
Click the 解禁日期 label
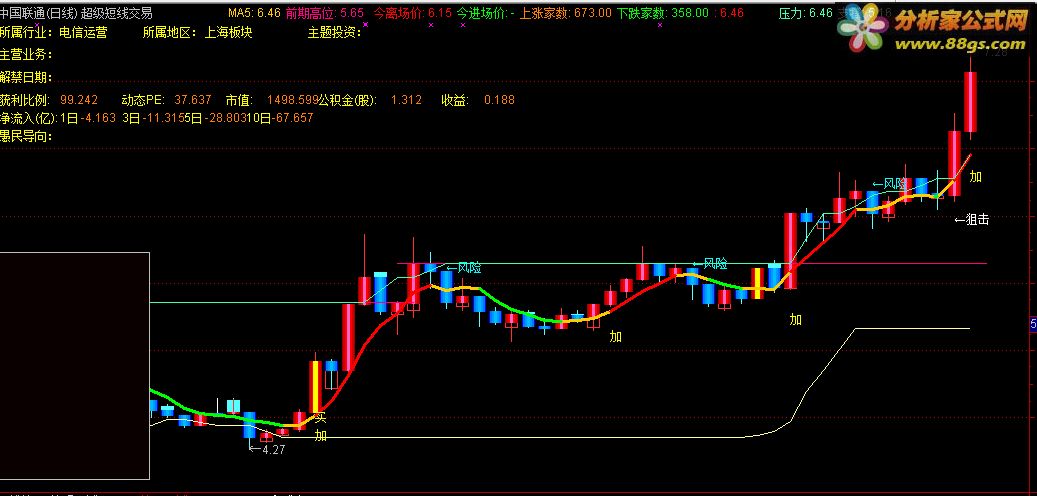click(25, 77)
